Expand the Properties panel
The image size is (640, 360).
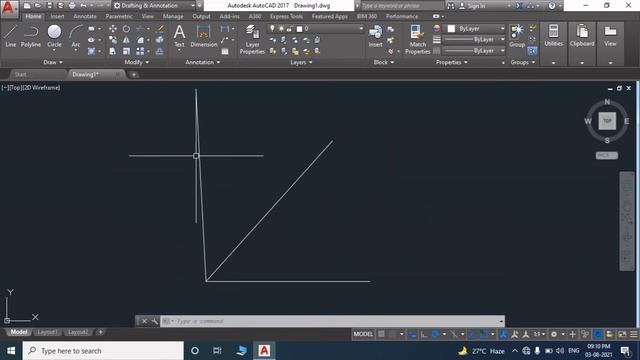[451, 62]
